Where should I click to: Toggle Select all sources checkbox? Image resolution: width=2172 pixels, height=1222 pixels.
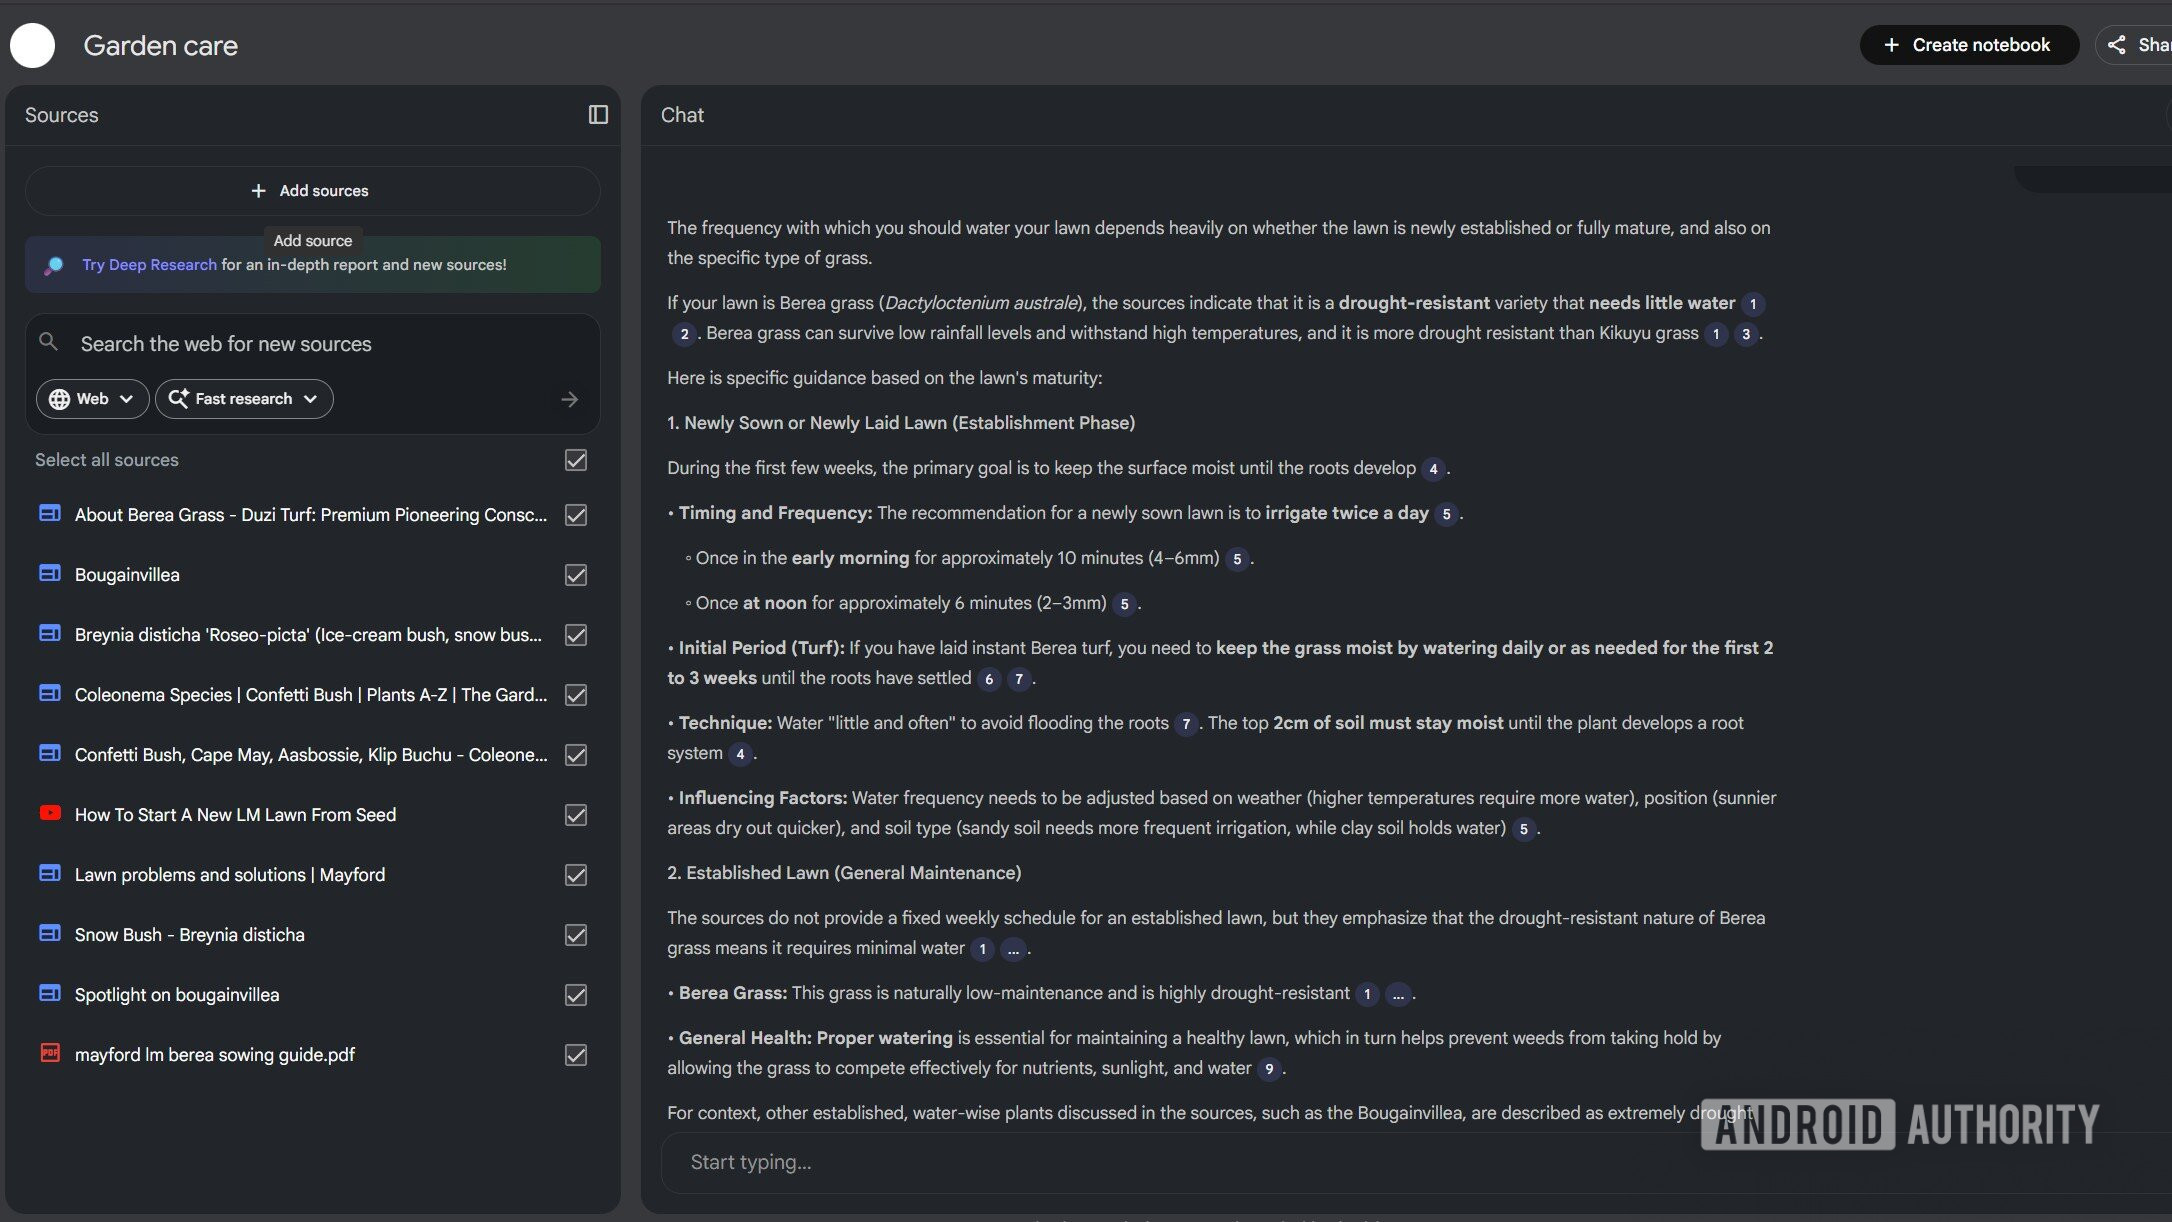(576, 460)
